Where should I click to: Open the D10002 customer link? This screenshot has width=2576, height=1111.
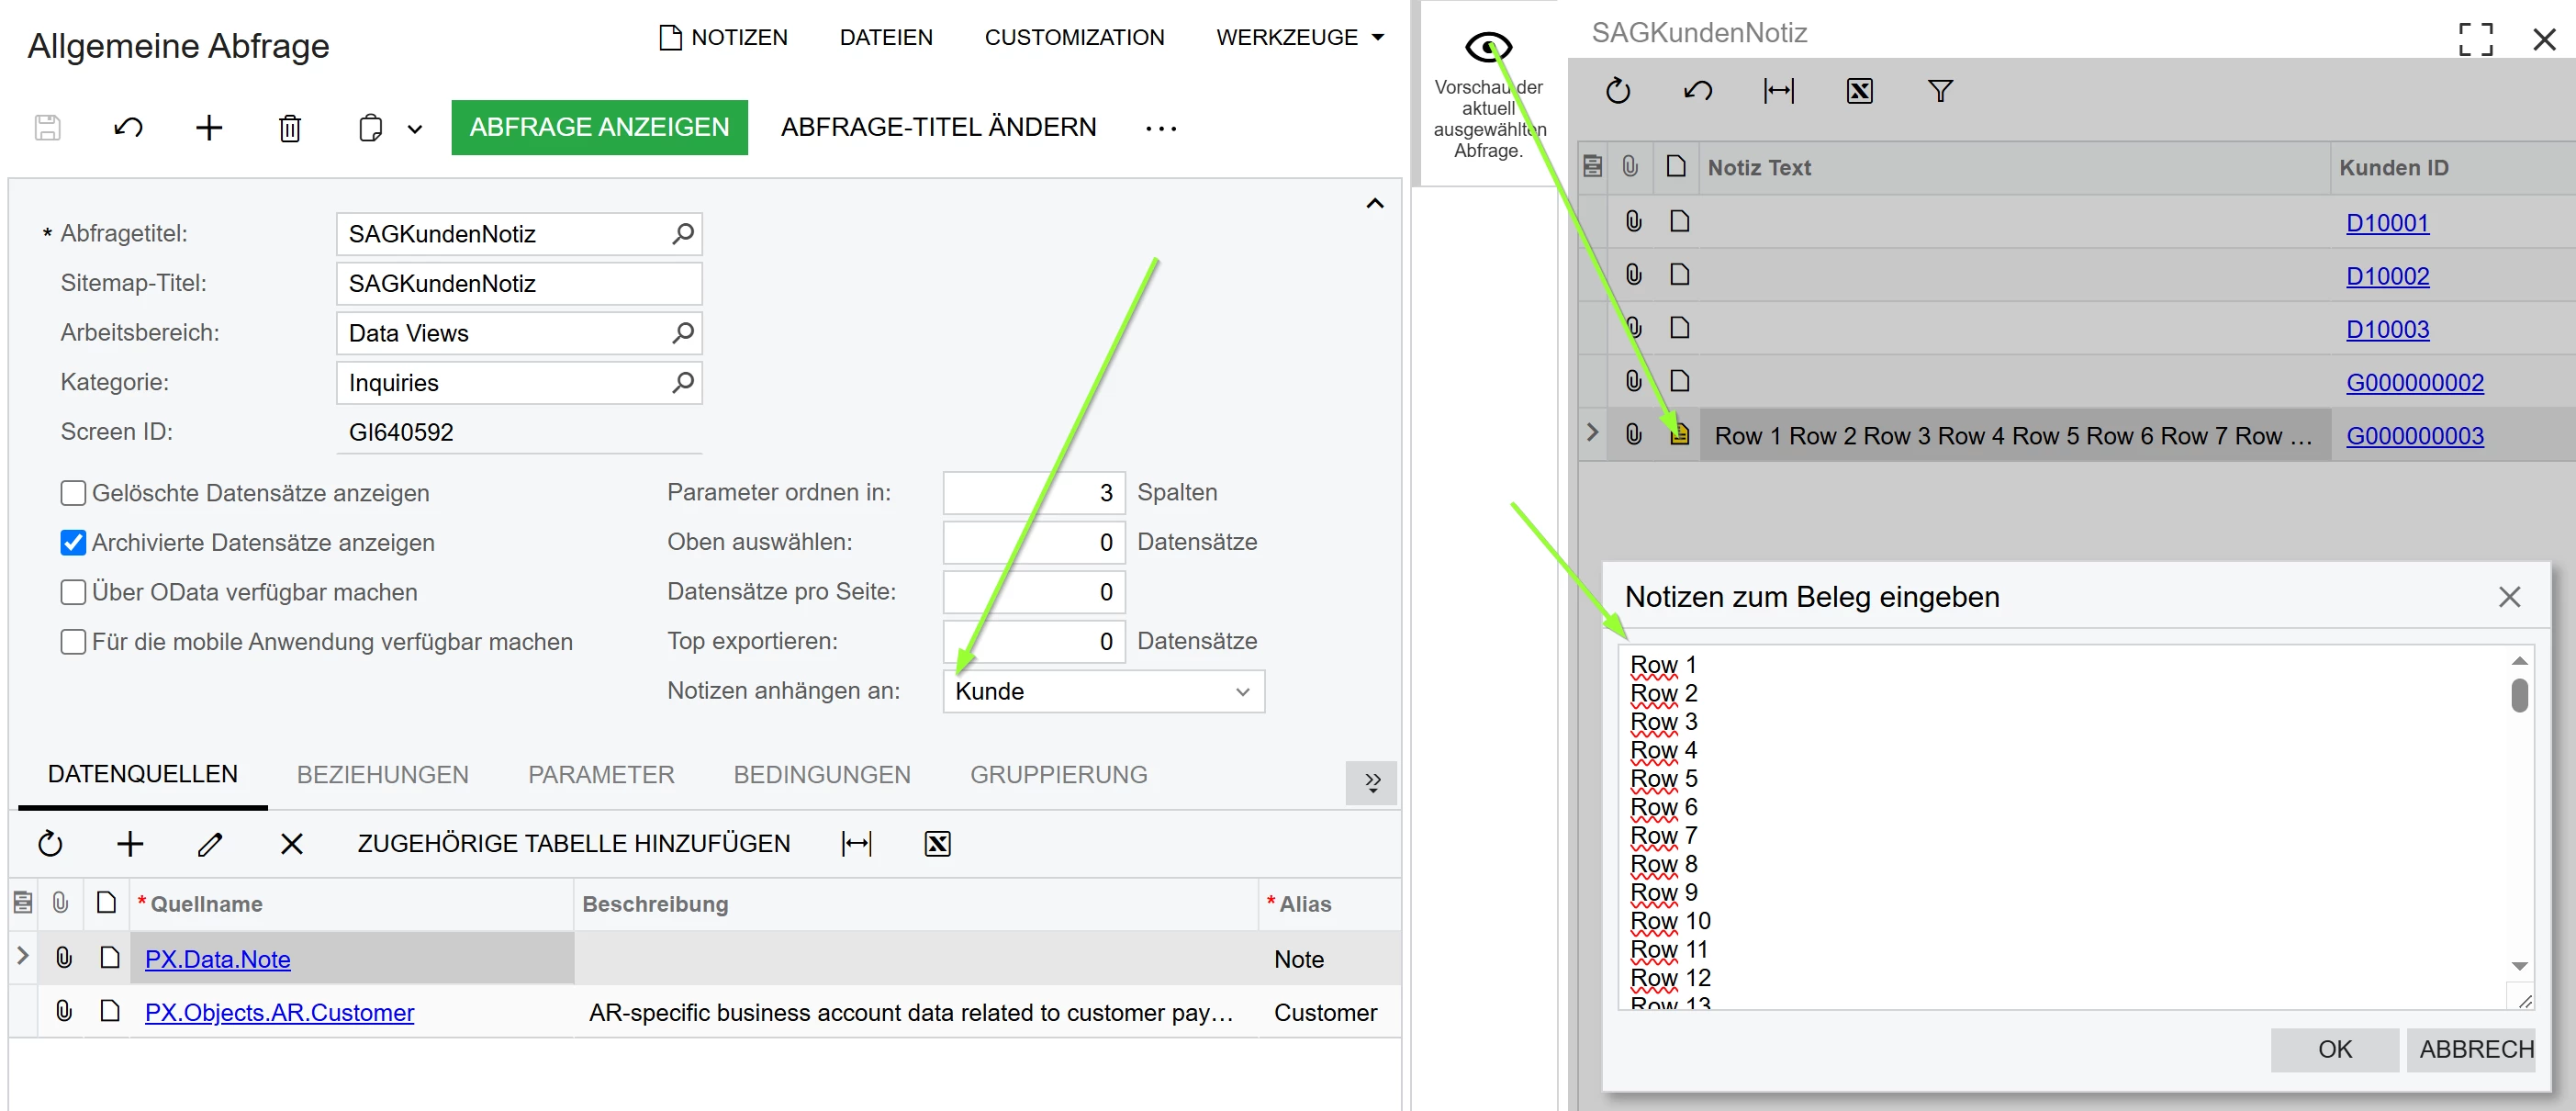2387,276
